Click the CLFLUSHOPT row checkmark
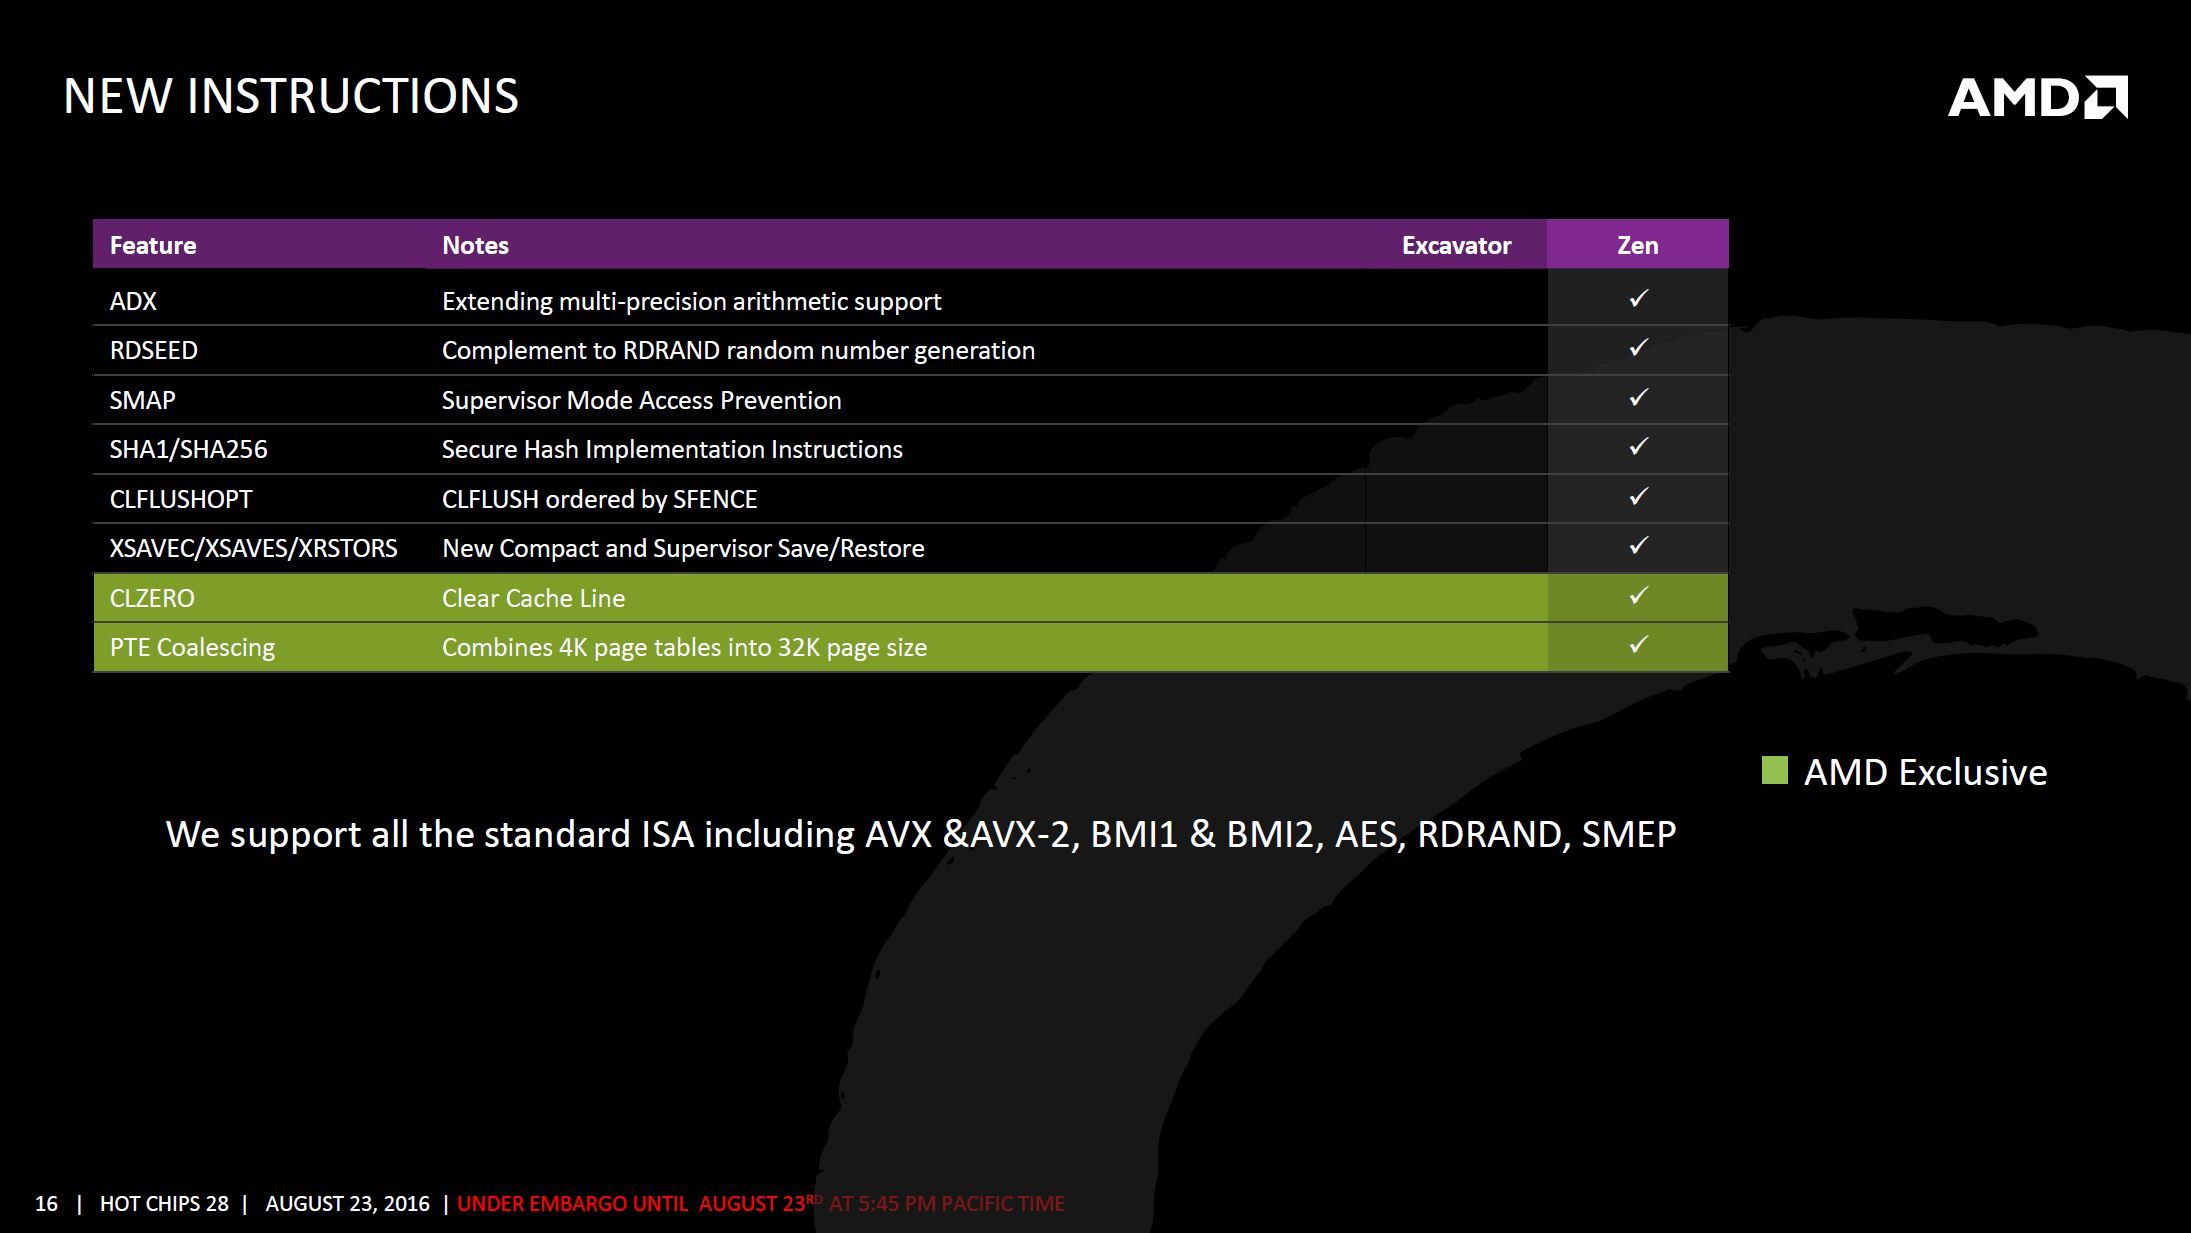Viewport: 2191px width, 1233px height. coord(1638,497)
